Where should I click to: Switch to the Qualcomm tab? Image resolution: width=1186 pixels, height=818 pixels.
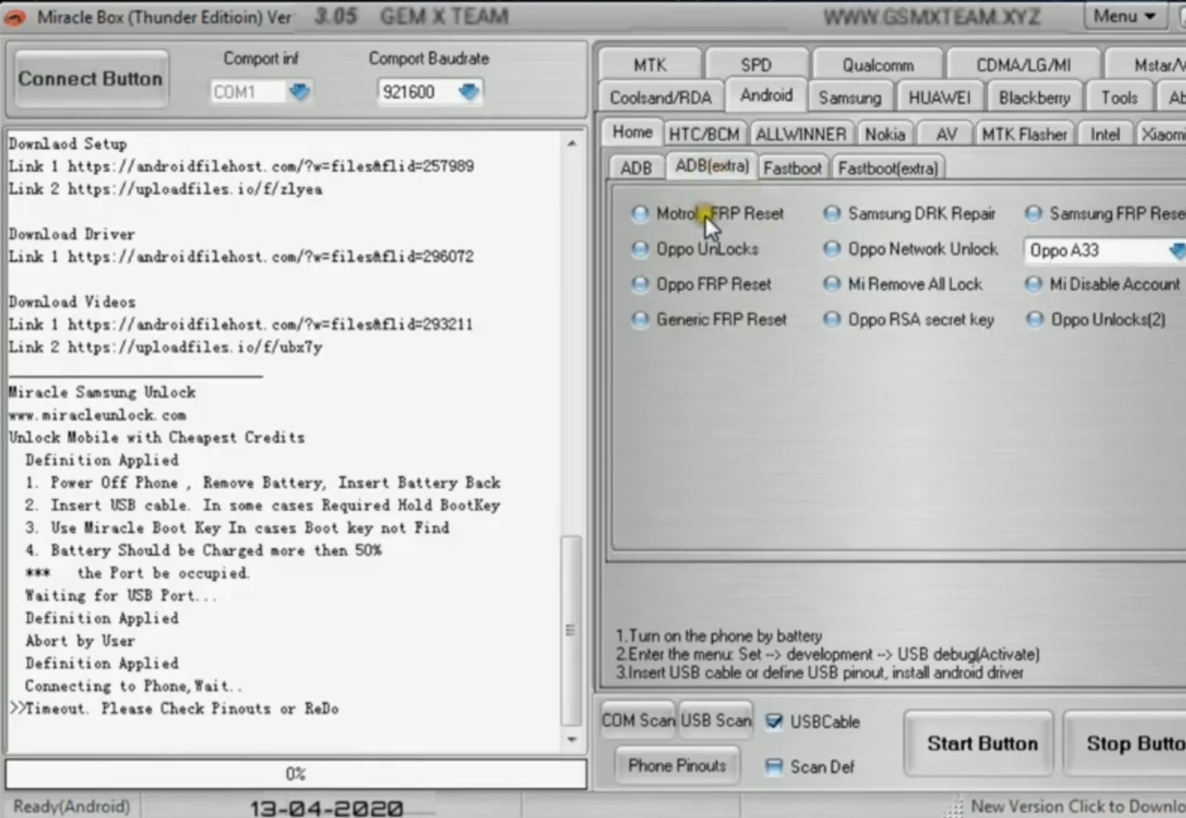click(x=877, y=65)
